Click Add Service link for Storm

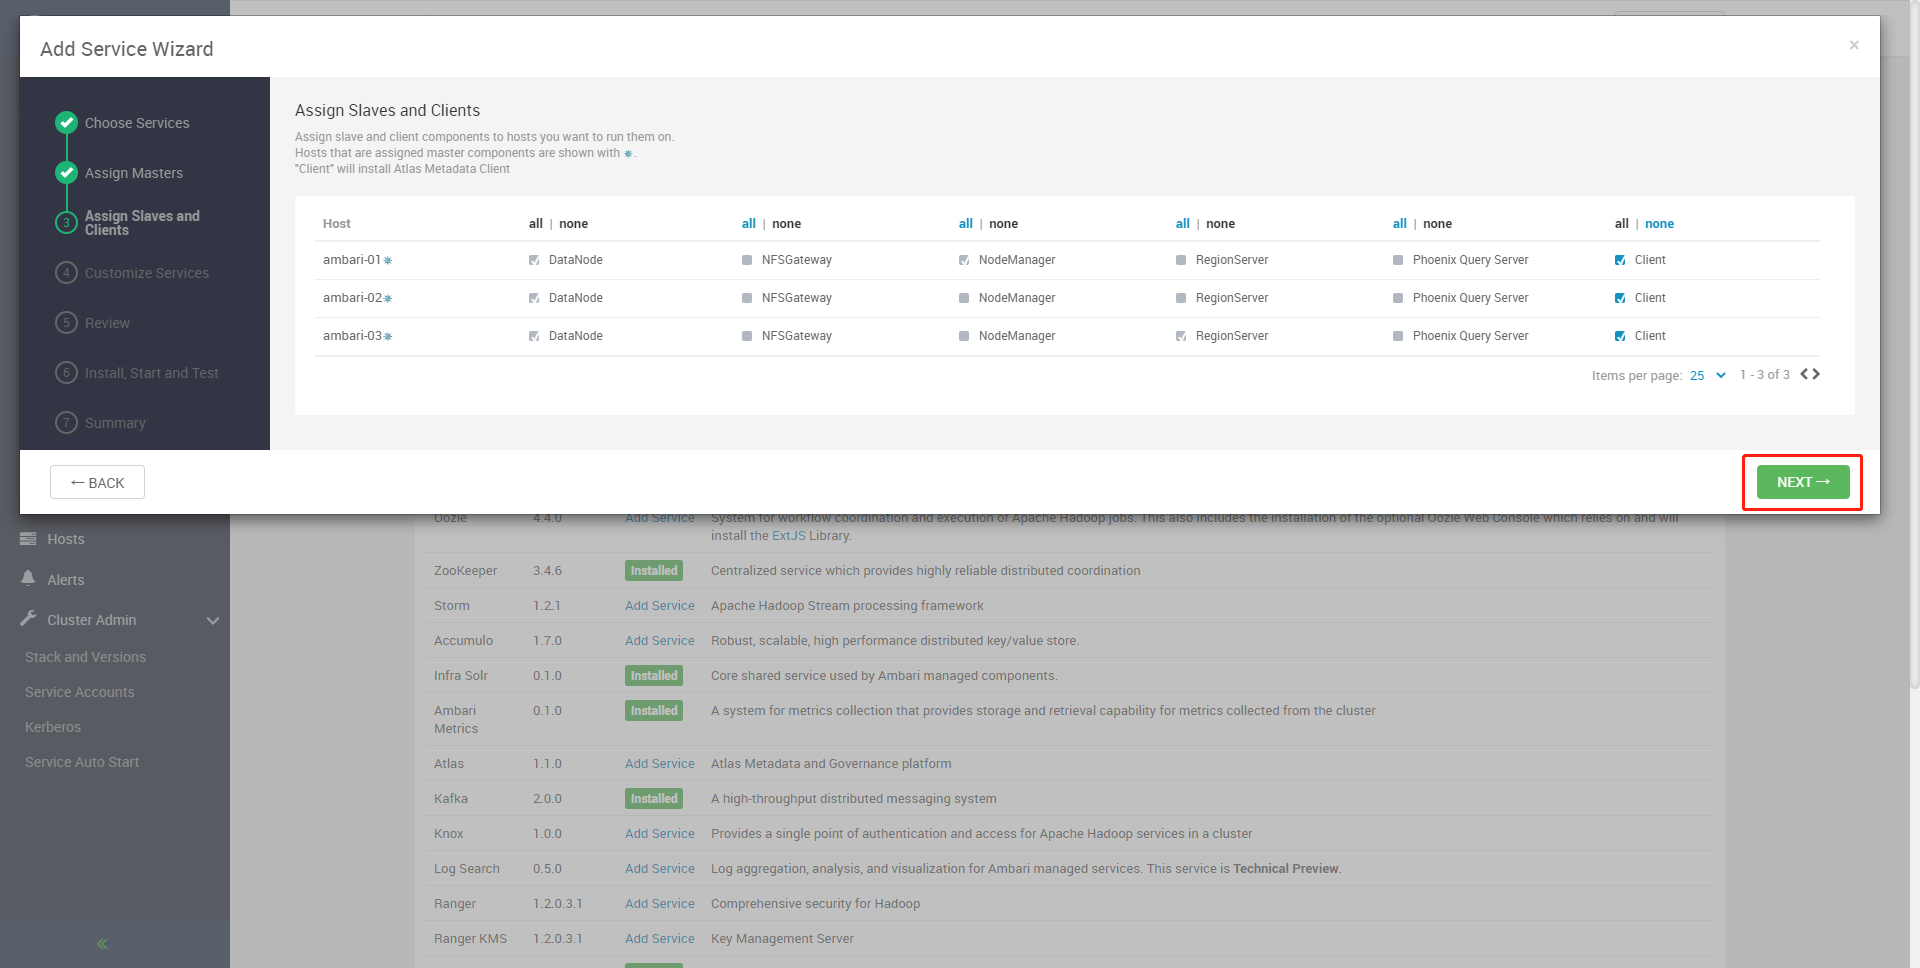click(x=659, y=606)
